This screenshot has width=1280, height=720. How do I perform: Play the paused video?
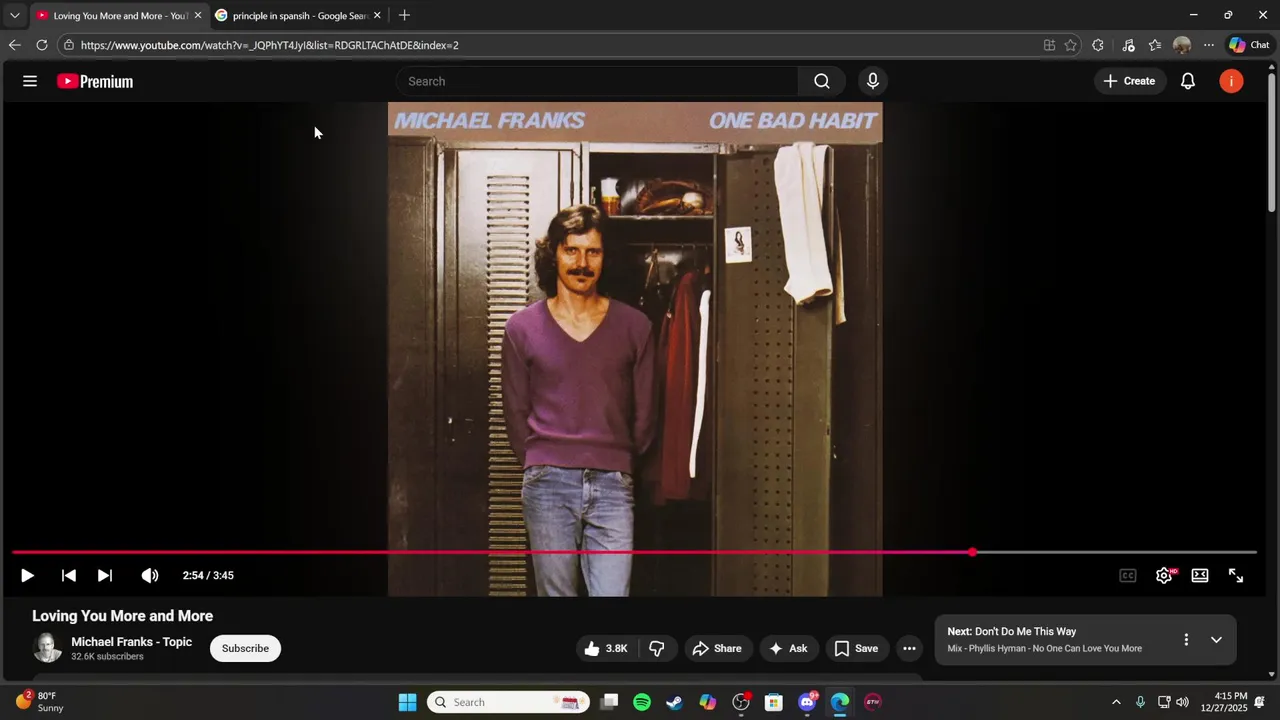(27, 575)
